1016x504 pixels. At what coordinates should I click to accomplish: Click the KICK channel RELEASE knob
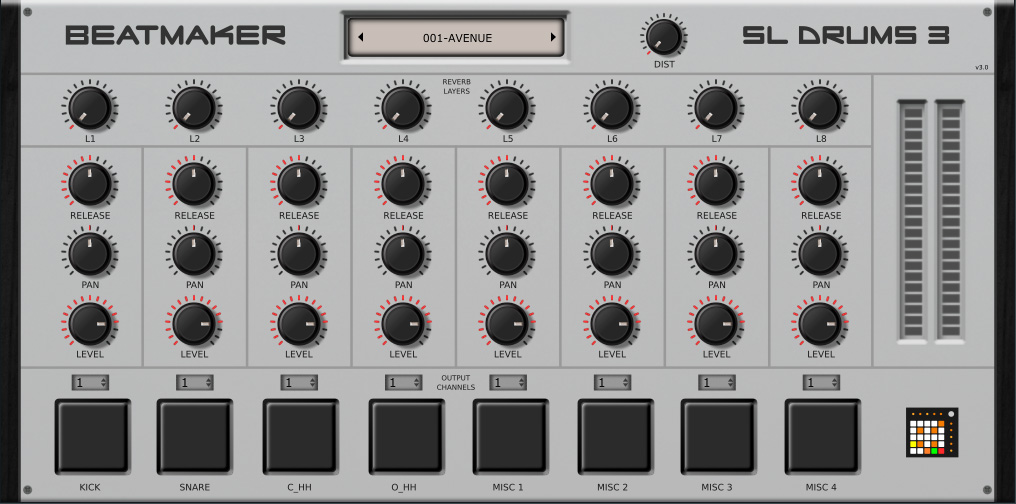point(90,183)
